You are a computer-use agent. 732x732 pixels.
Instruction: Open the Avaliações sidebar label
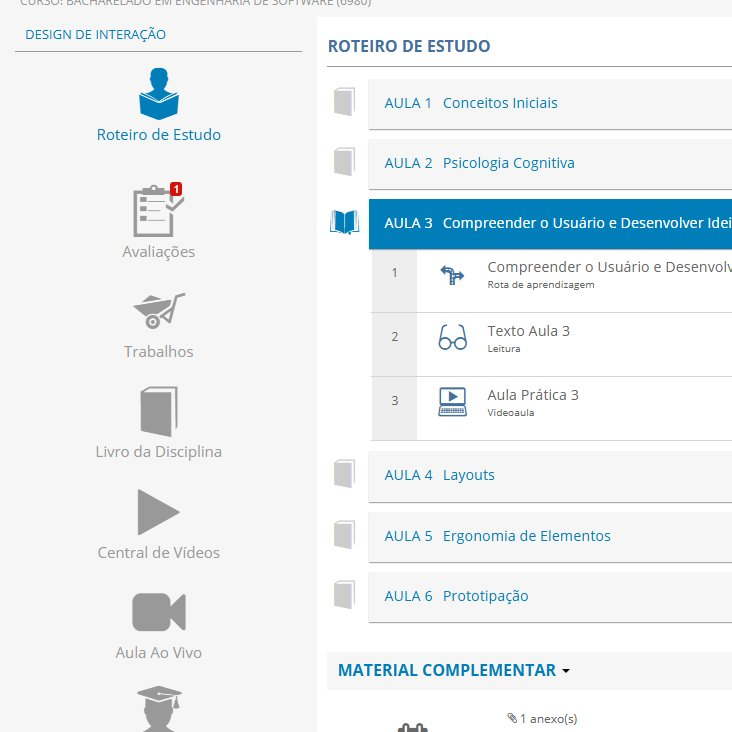[159, 252]
